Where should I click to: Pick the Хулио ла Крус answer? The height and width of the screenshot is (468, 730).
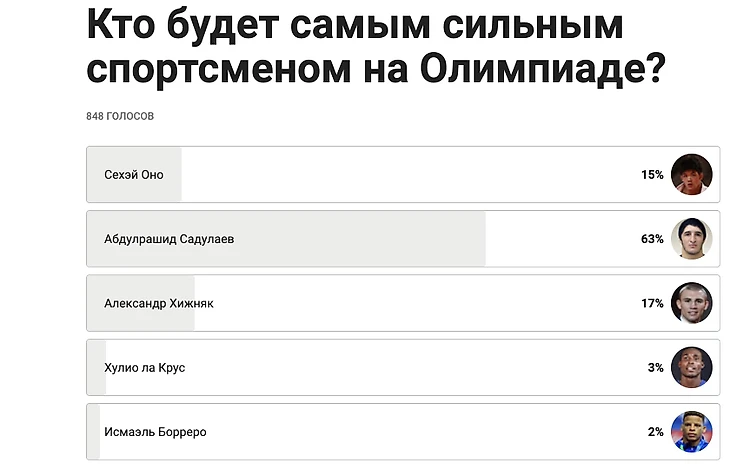click(403, 367)
